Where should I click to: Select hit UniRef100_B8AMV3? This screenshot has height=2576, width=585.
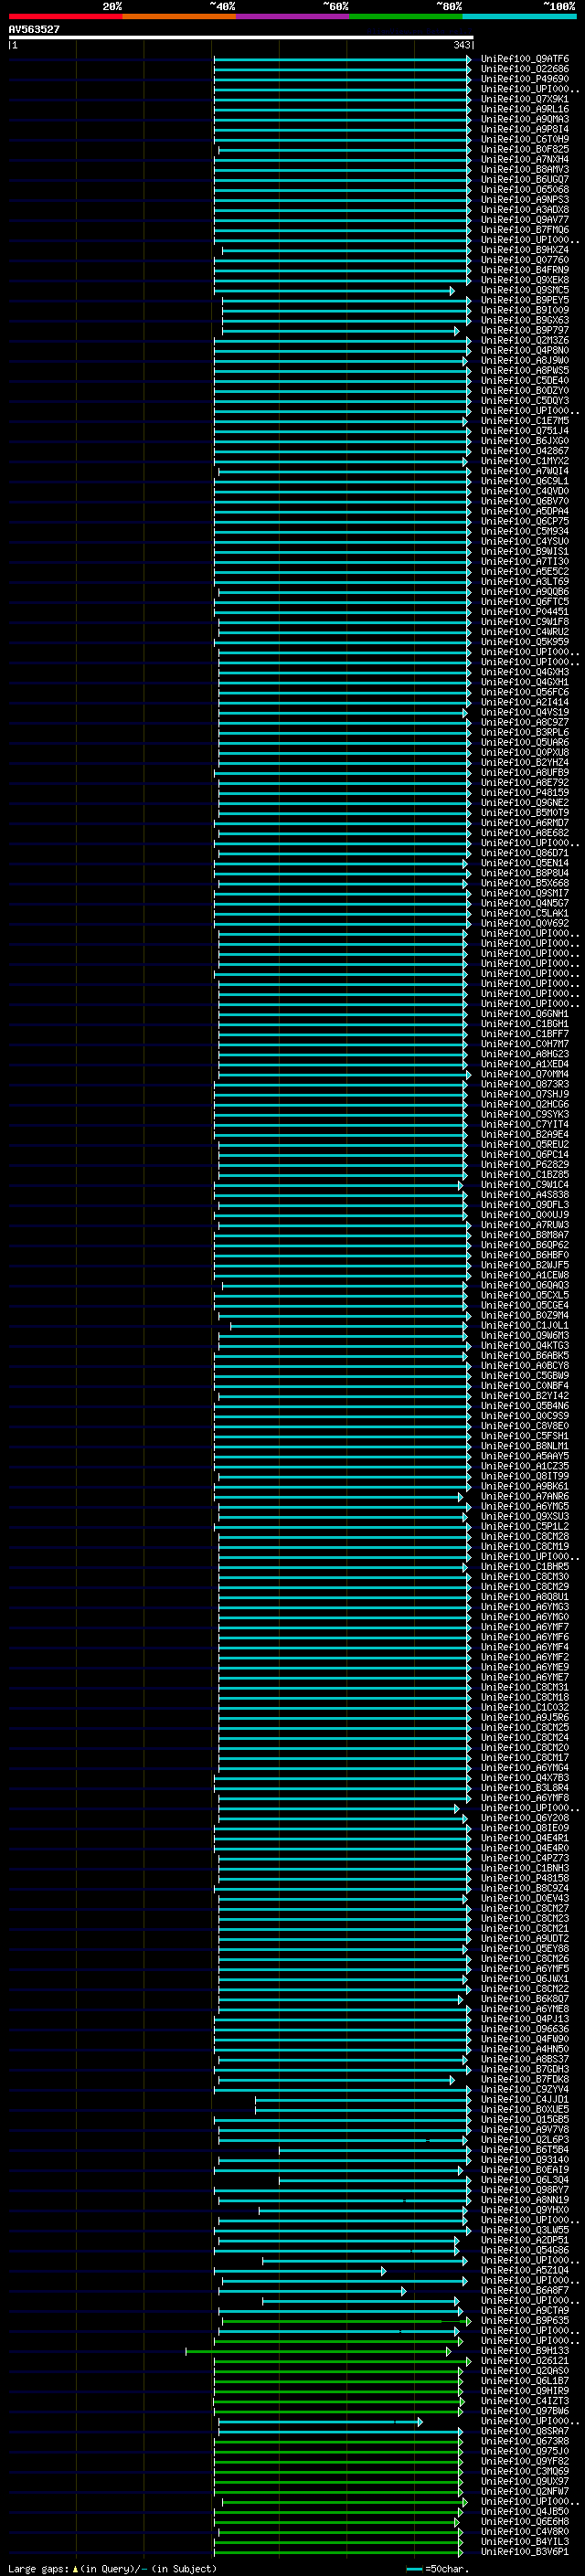coord(524,170)
